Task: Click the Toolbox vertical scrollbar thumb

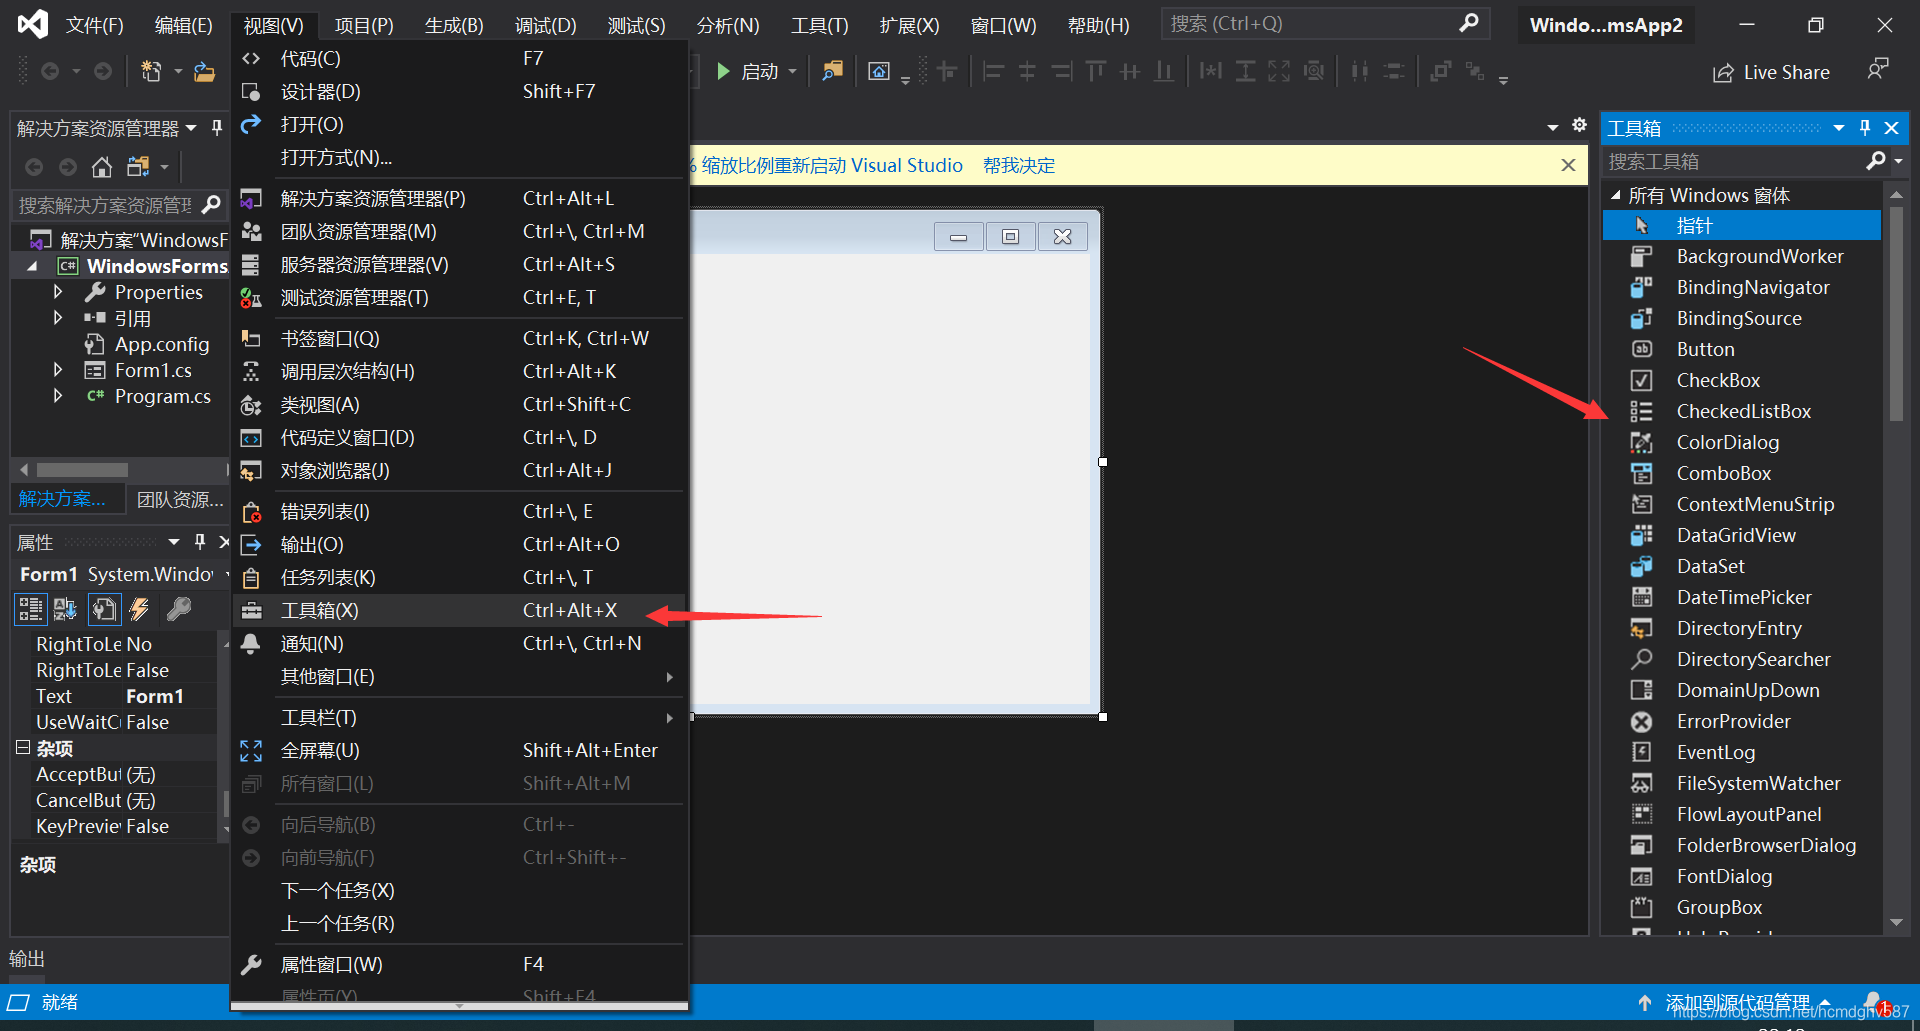Action: [x=1896, y=312]
